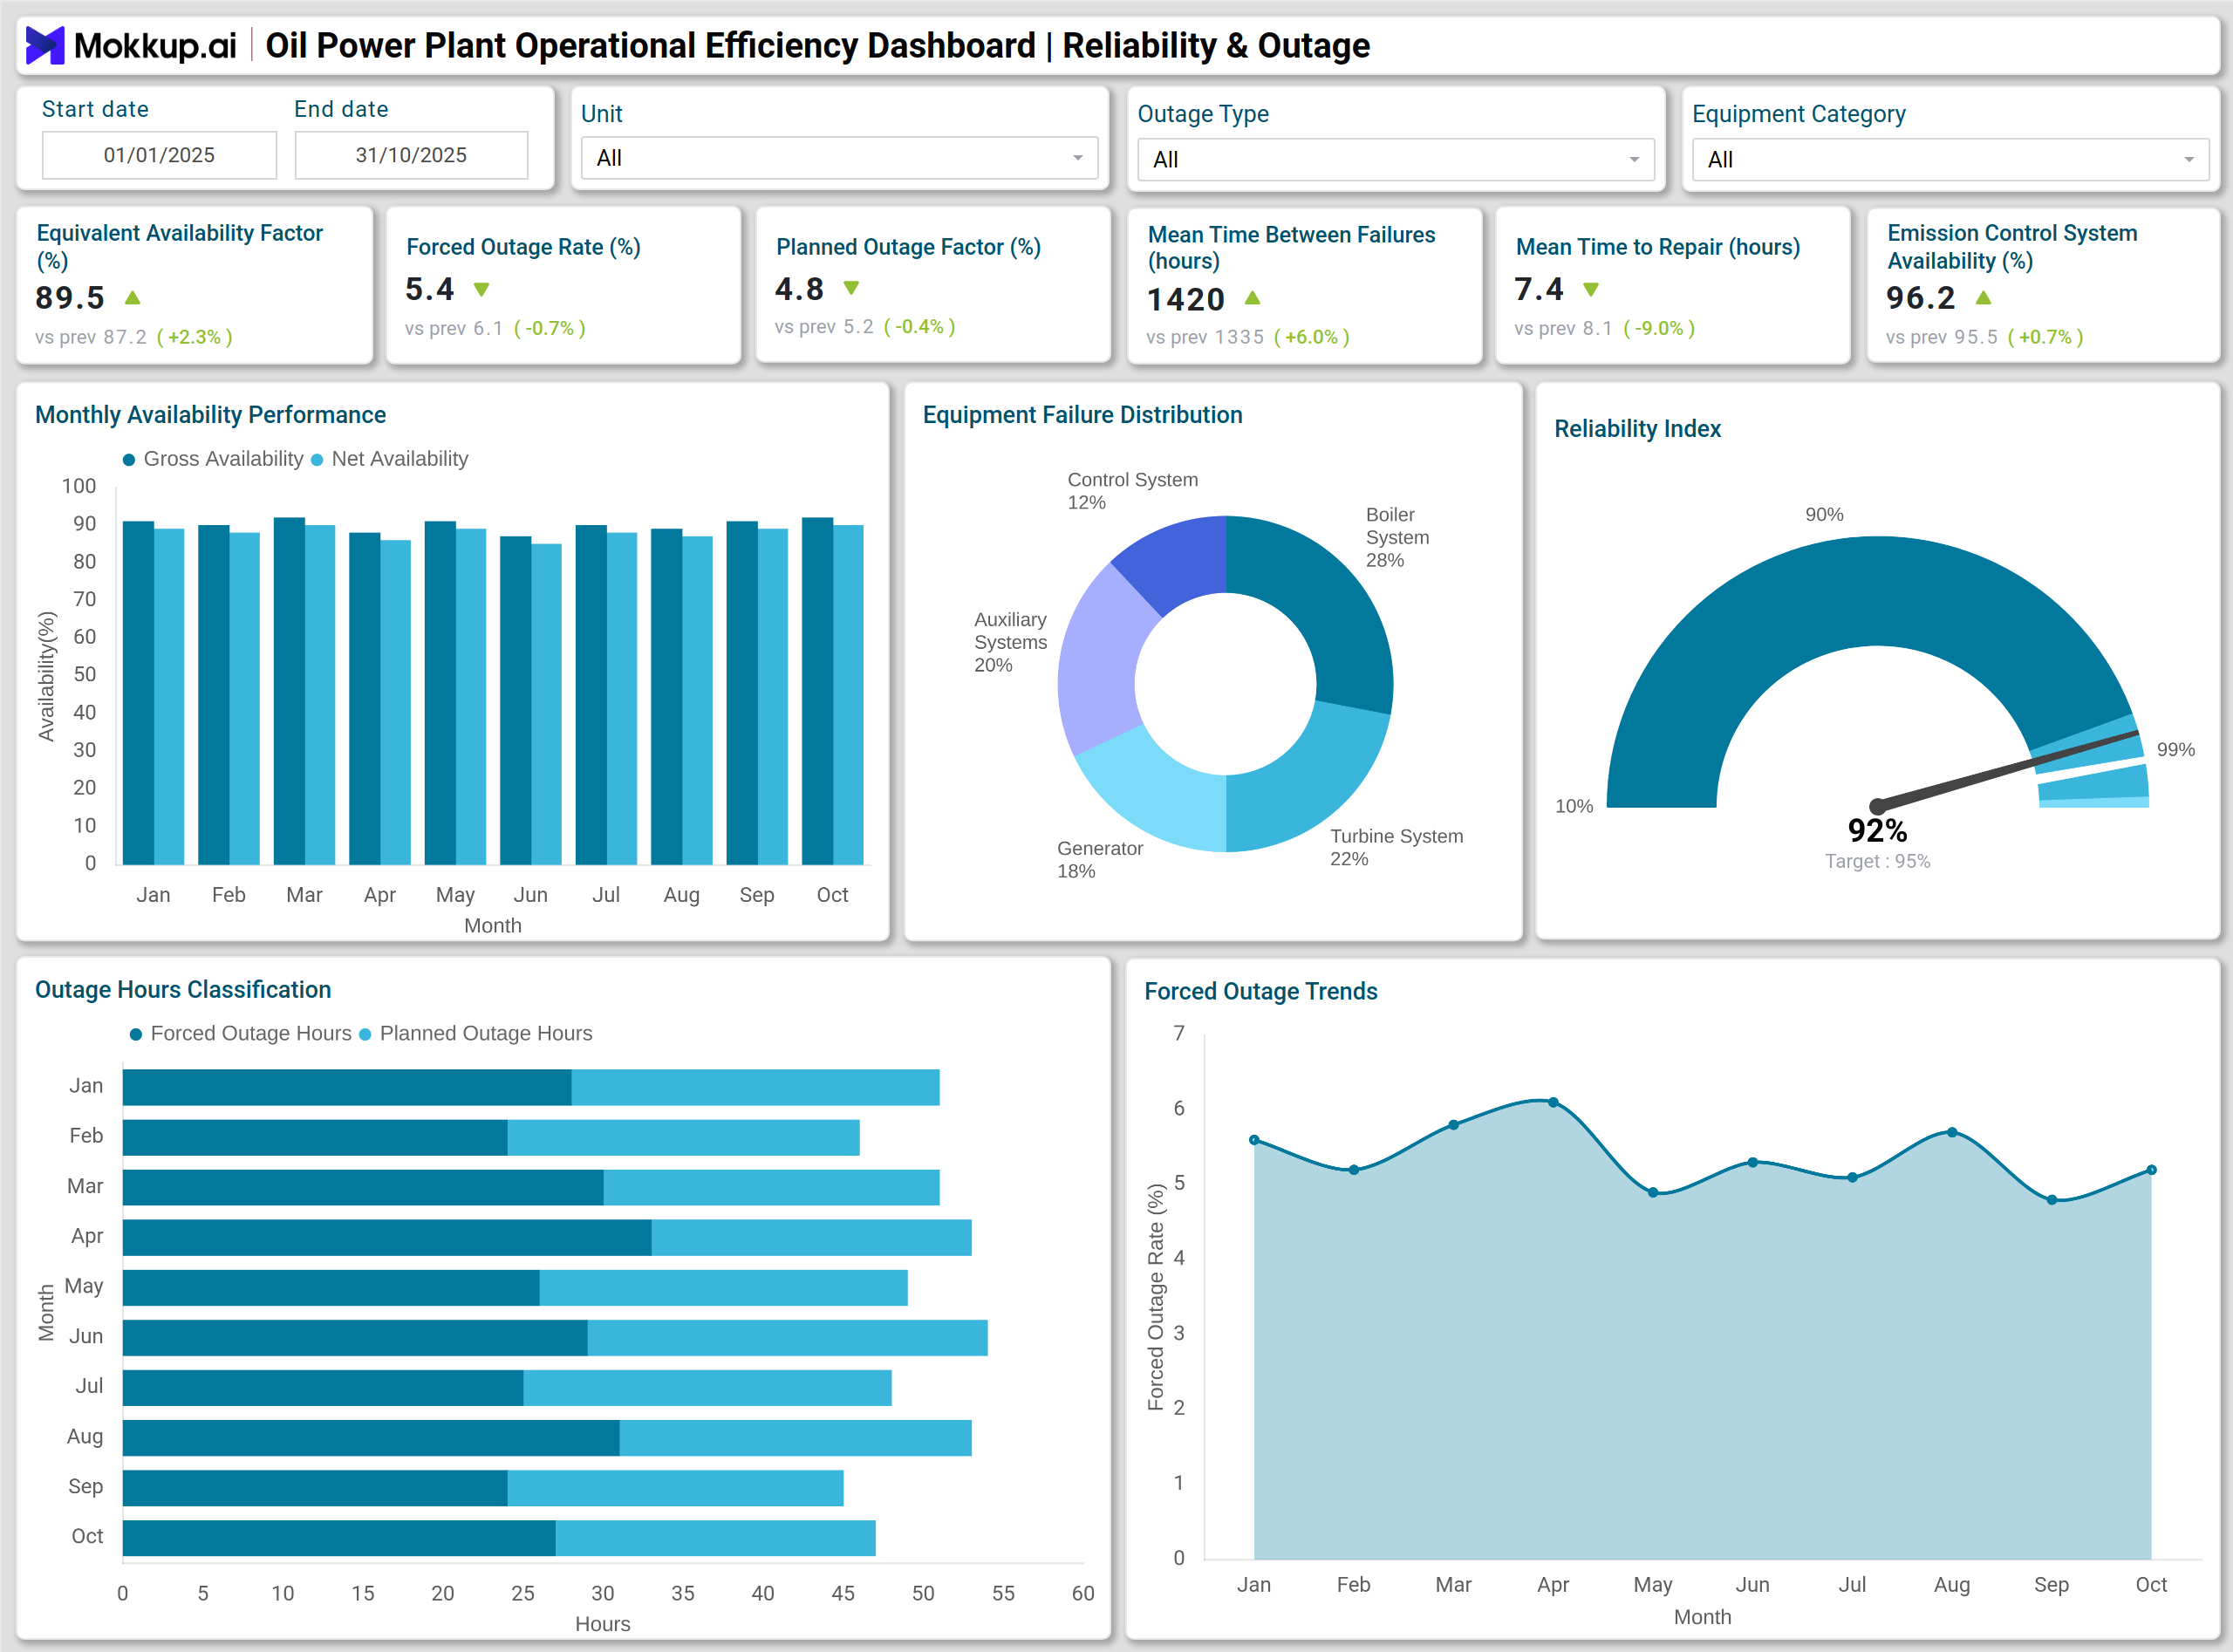The height and width of the screenshot is (1652, 2233).
Task: Click Forced Outage Hours legend marker
Action: [136, 1034]
